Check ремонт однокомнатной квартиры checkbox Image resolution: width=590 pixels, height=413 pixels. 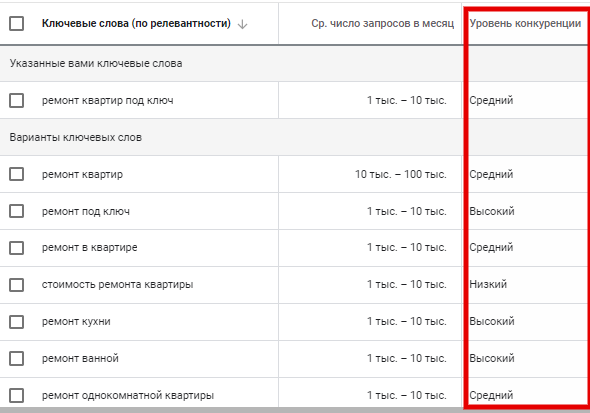(17, 395)
